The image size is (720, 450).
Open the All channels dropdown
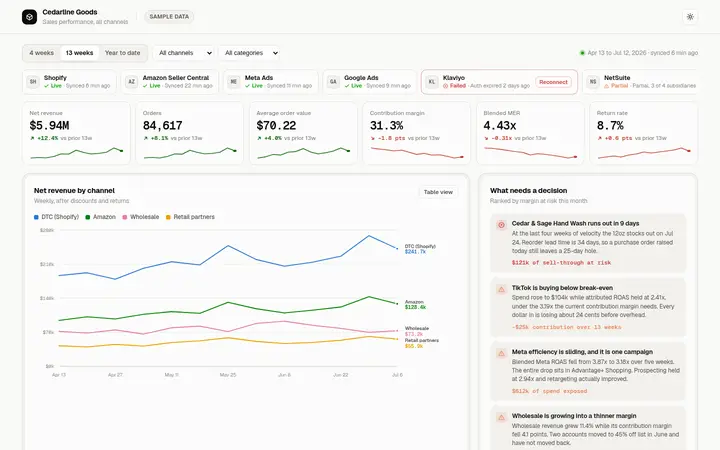coord(185,53)
